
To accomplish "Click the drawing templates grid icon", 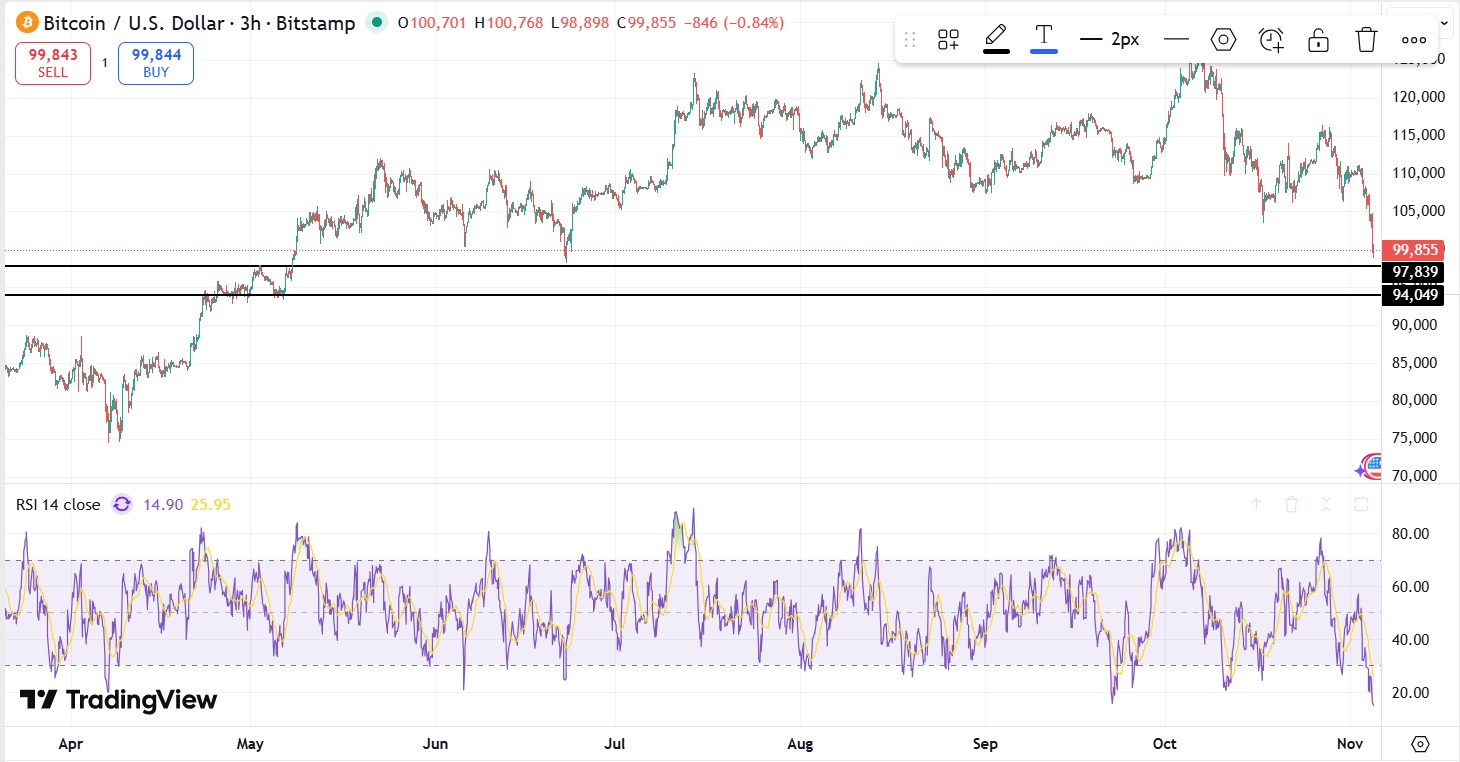I will (948, 40).
